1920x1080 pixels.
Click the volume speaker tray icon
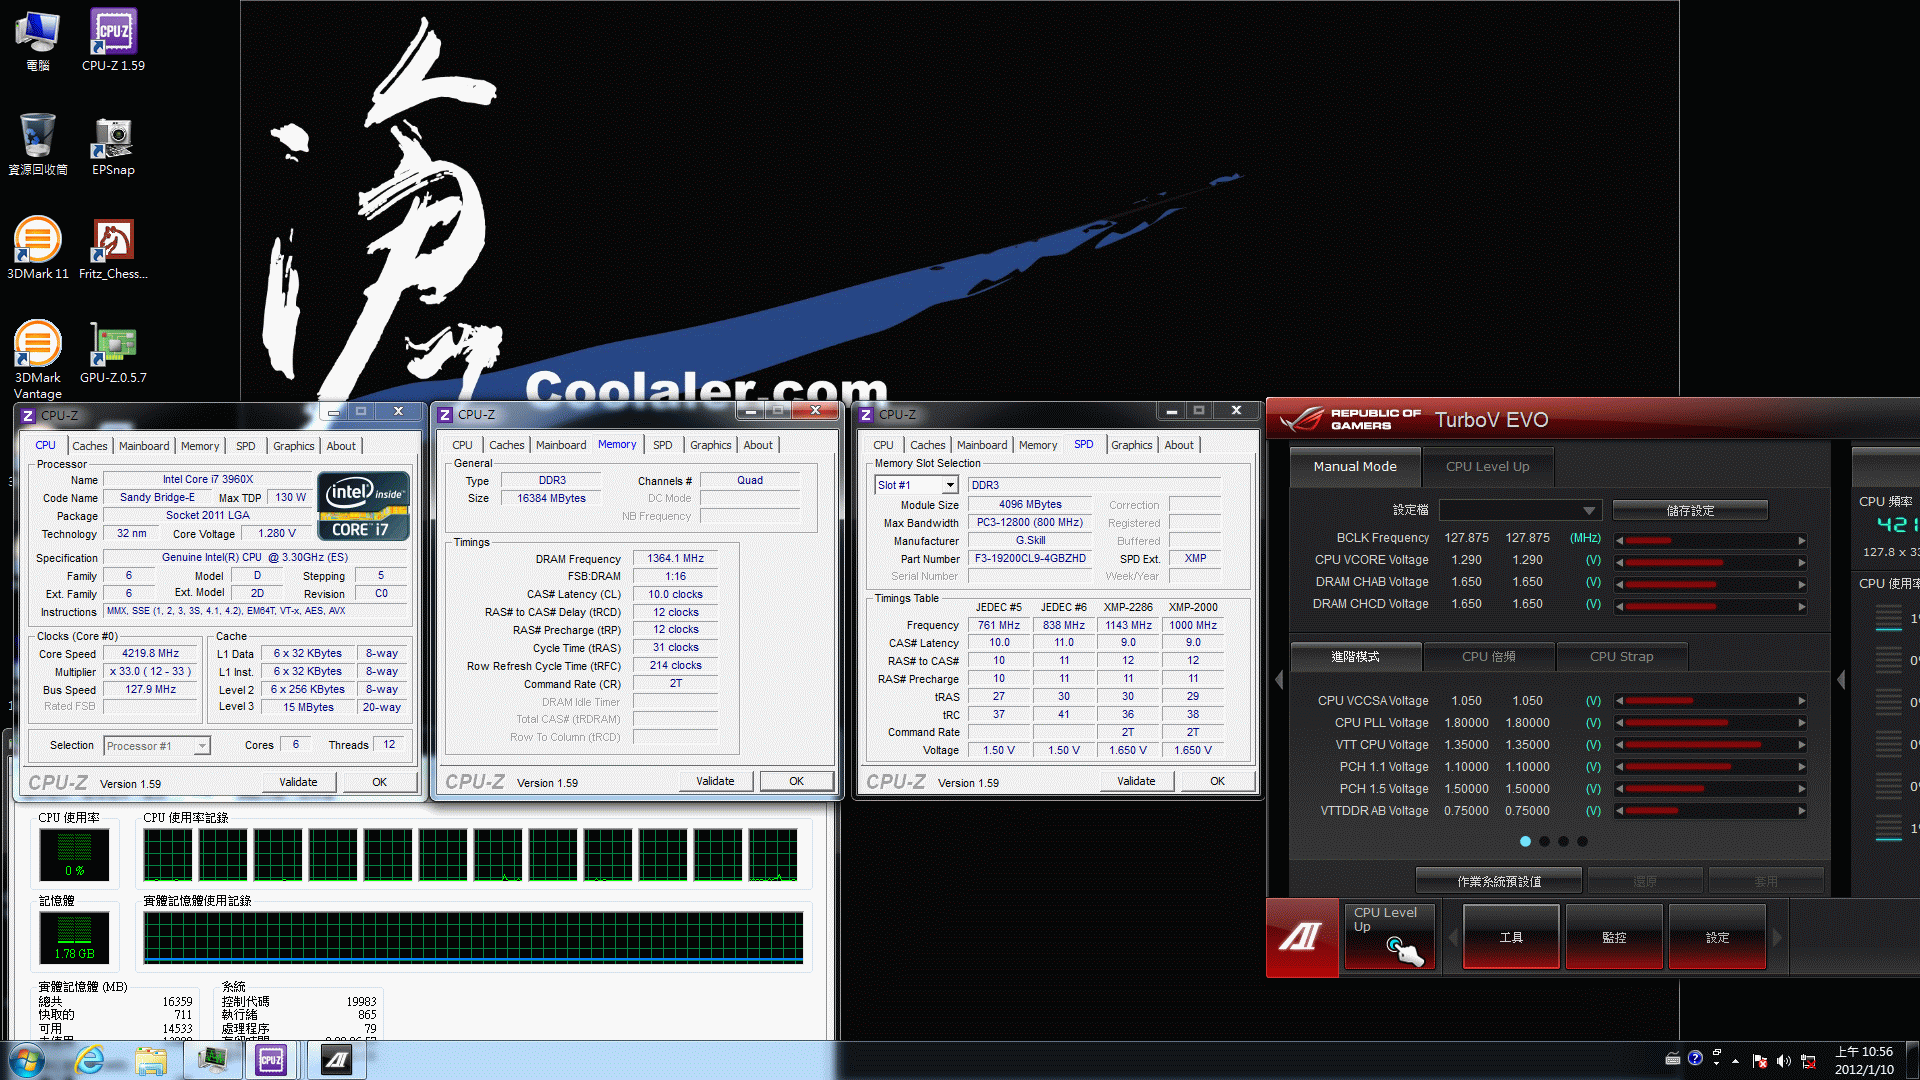(1784, 1060)
